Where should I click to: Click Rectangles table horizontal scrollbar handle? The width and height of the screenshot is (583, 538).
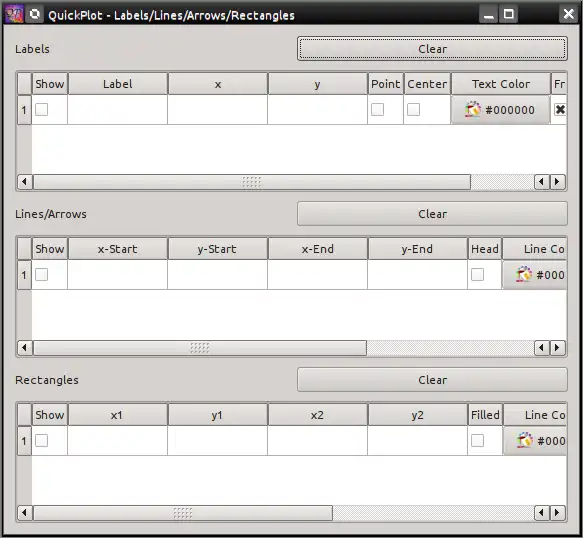tap(183, 513)
